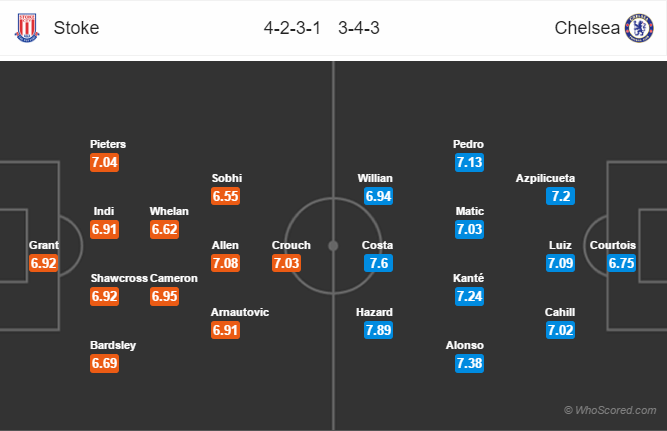The image size is (667, 431).
Task: Click player name Shawcross
Action: pos(119,278)
